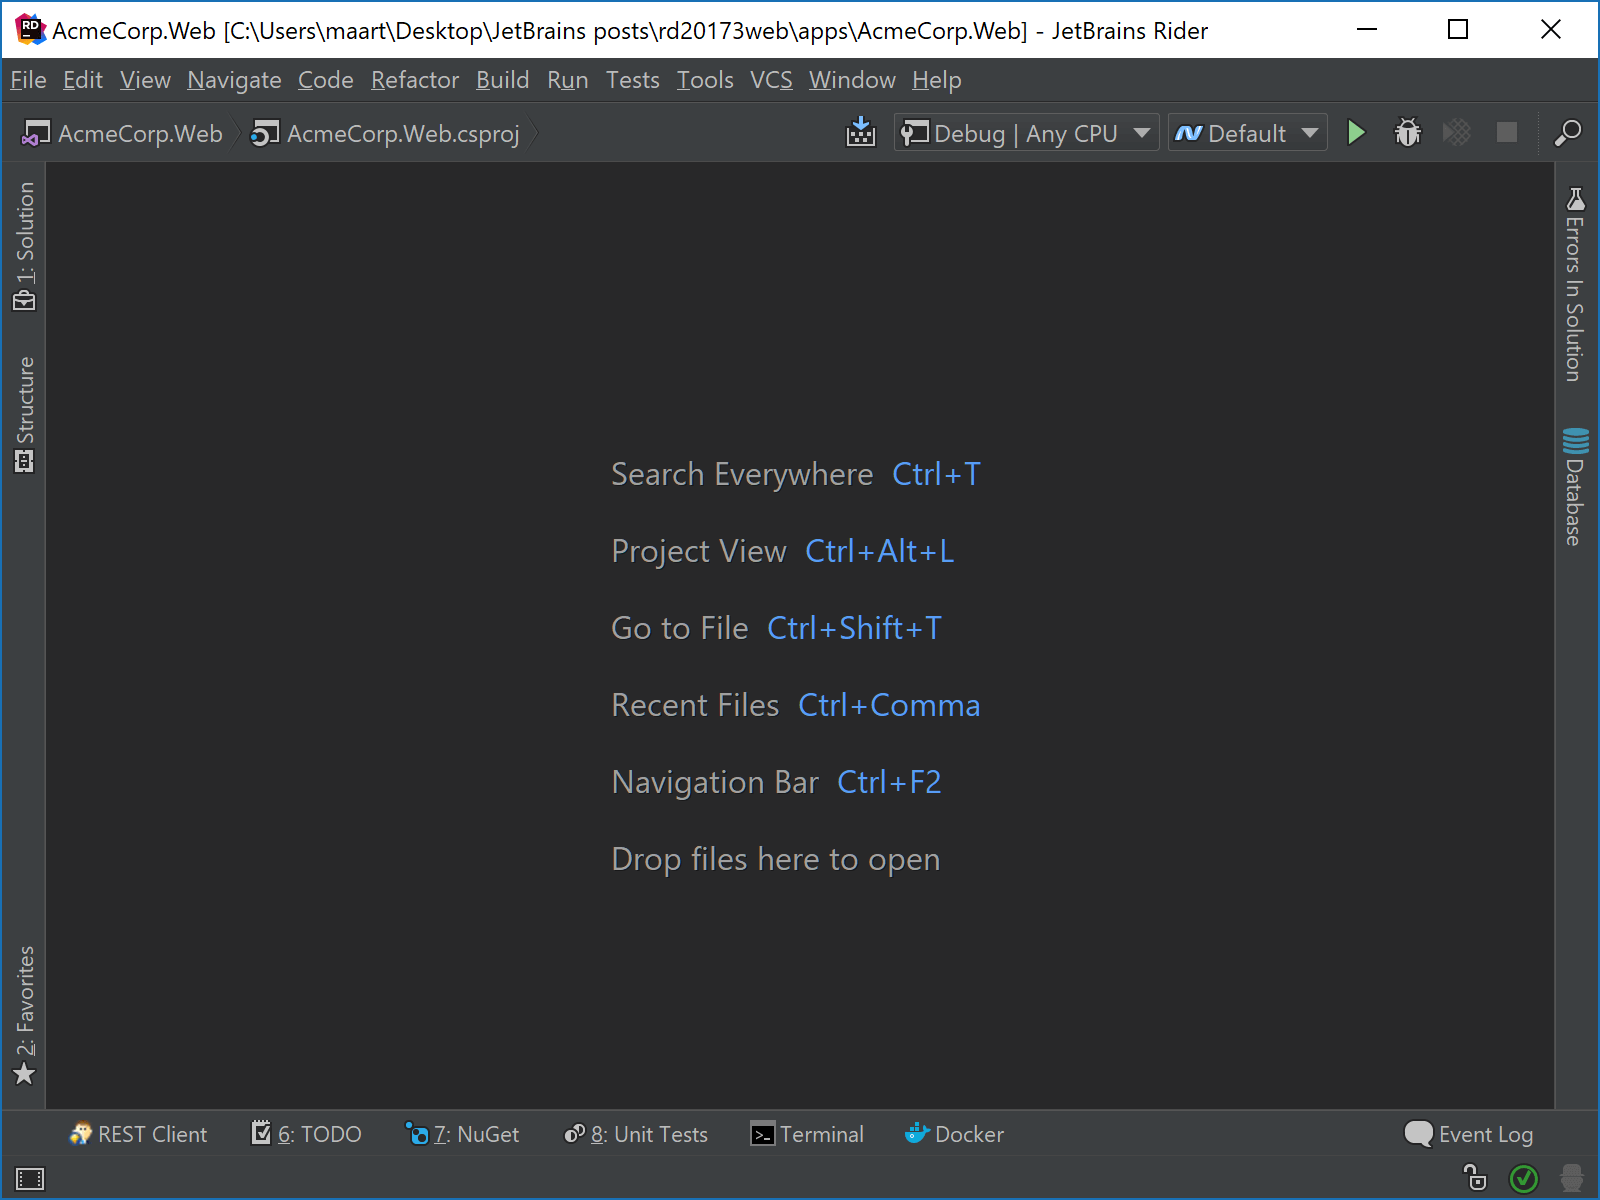
Task: Expand the Default run configuration dropdown
Action: click(1247, 132)
